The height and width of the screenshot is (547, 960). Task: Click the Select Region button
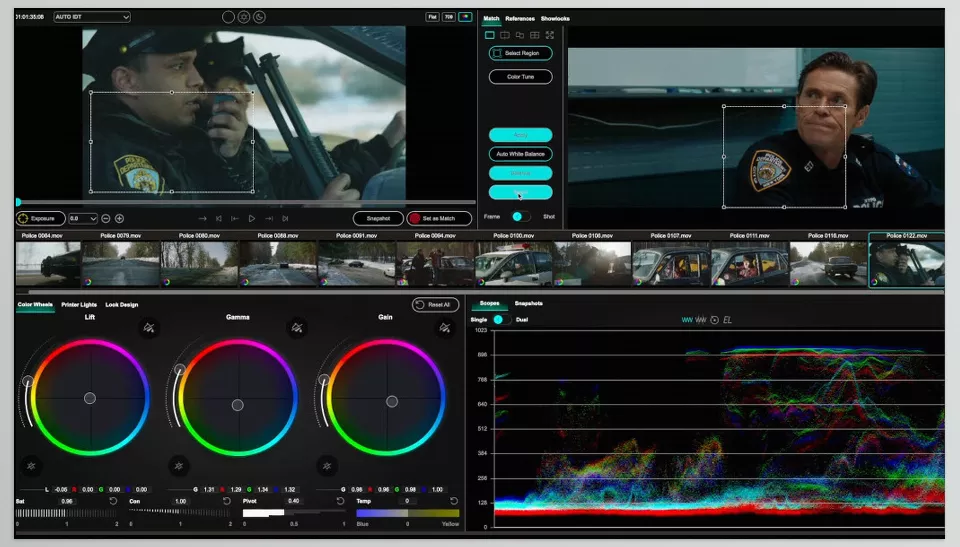520,53
